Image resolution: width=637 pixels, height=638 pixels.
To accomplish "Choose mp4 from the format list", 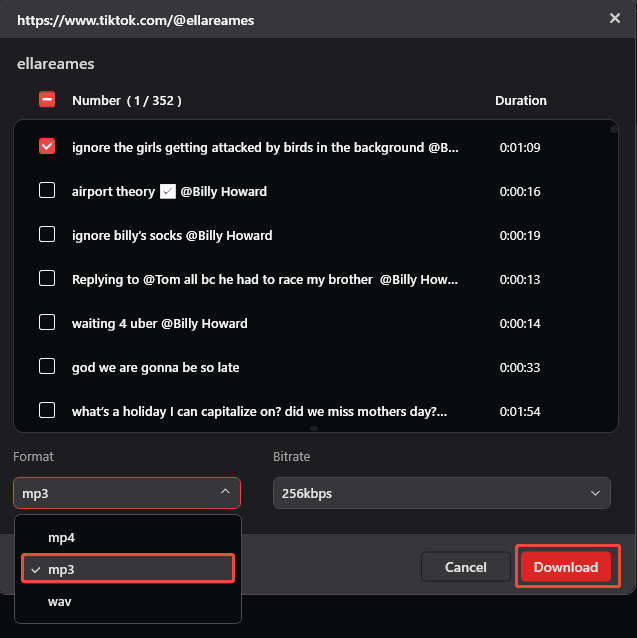I will point(128,537).
